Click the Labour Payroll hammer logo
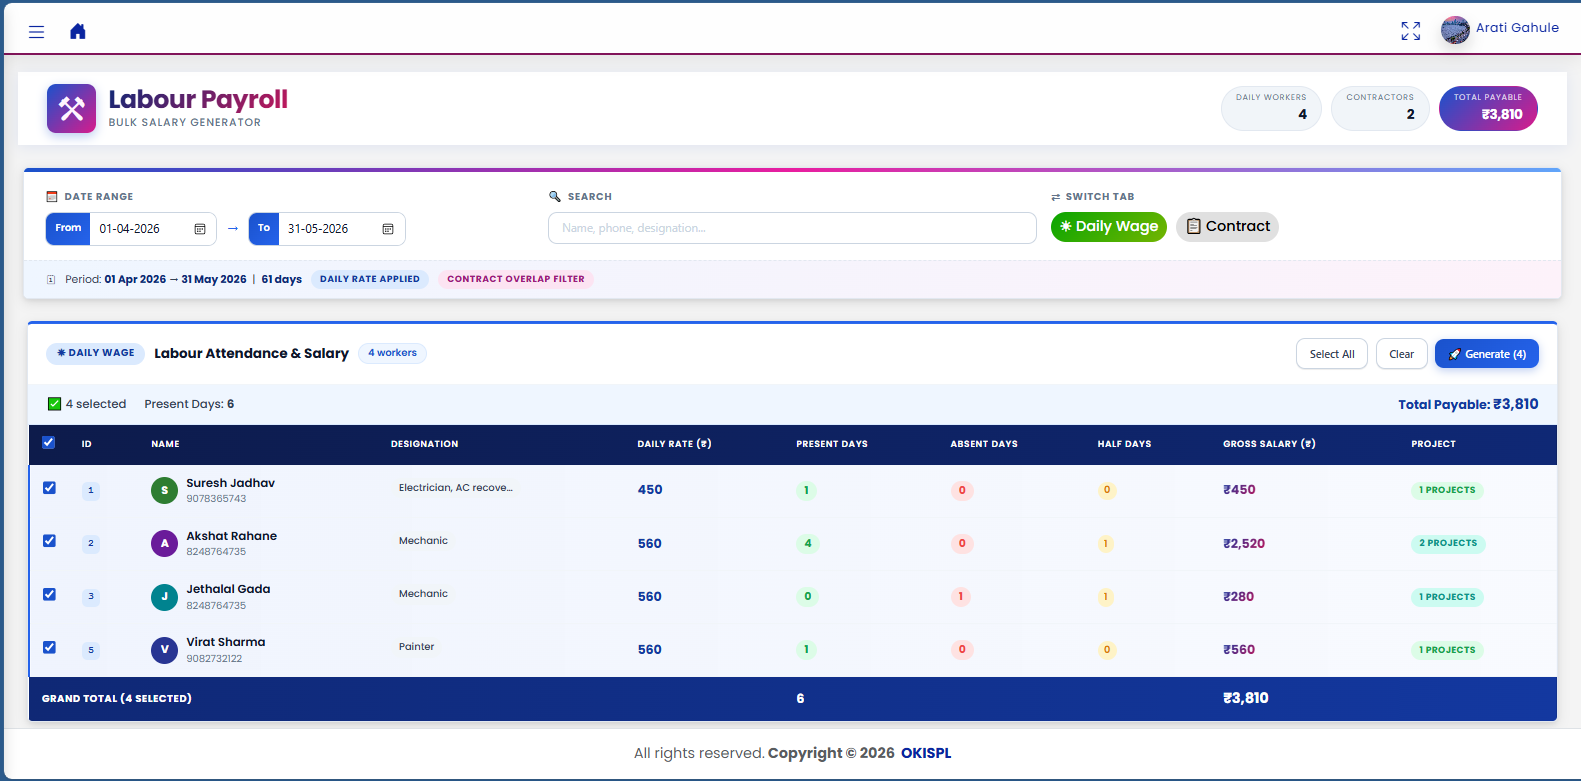 pos(71,108)
